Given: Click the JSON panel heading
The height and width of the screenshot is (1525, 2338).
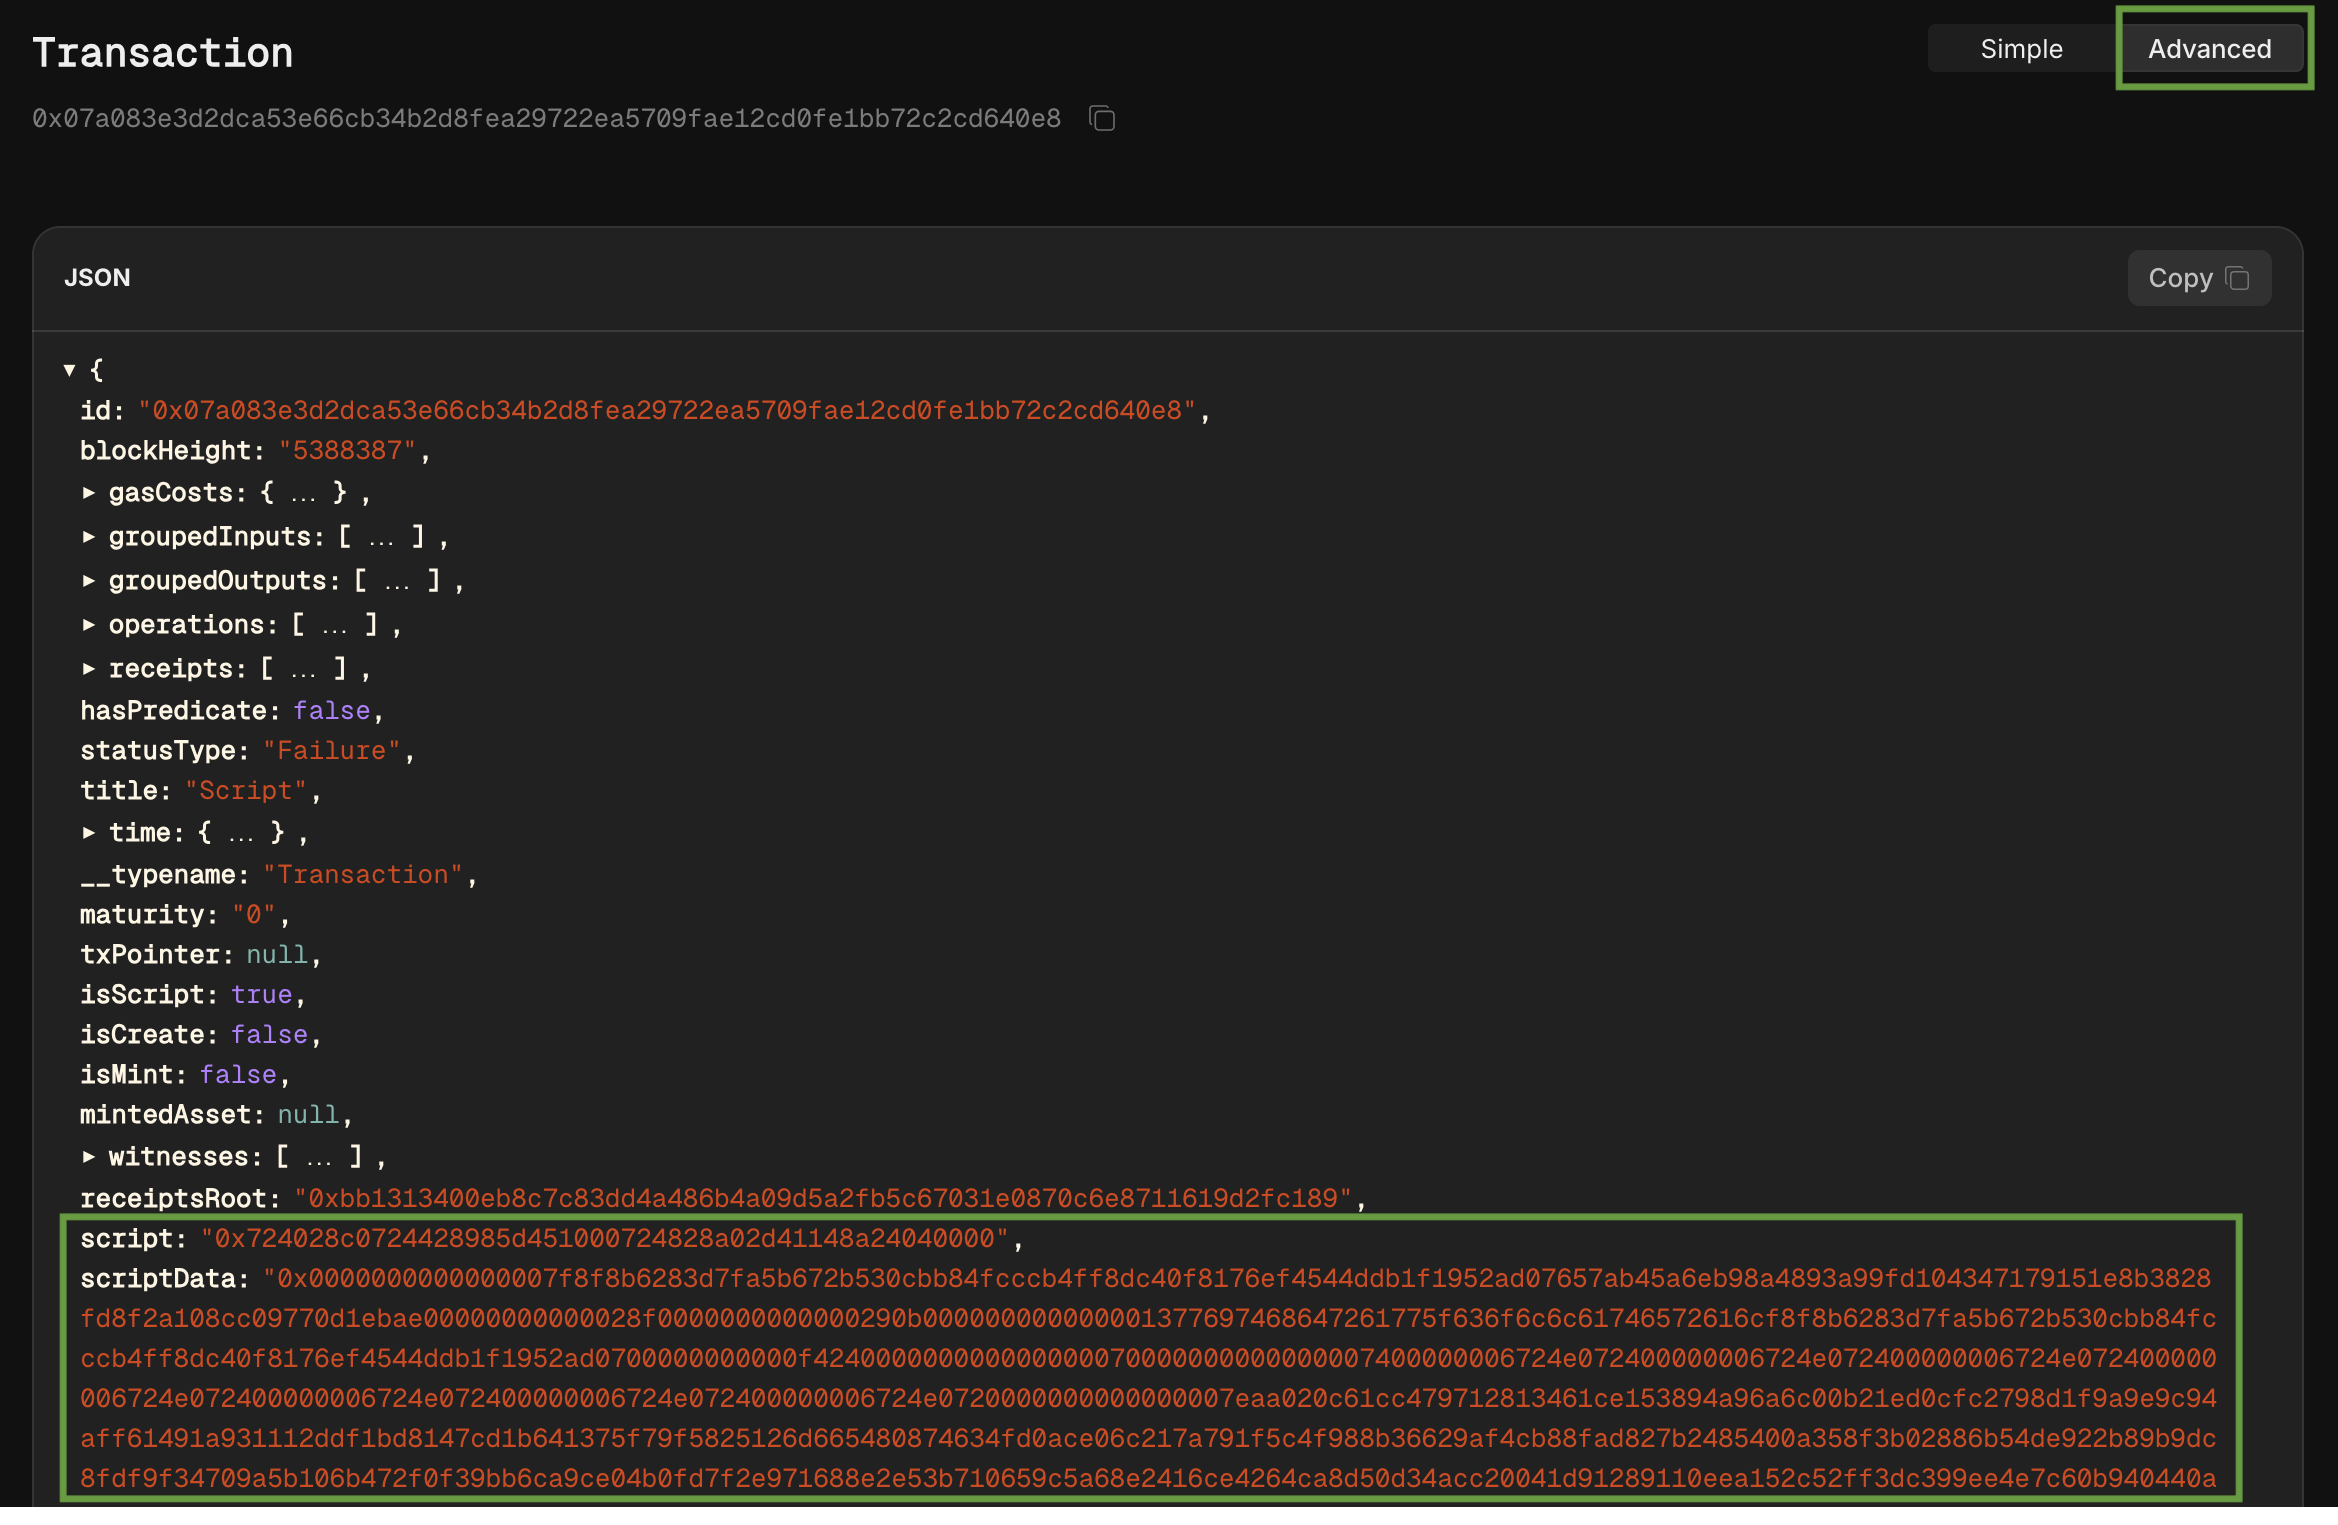Looking at the screenshot, I should (97, 278).
